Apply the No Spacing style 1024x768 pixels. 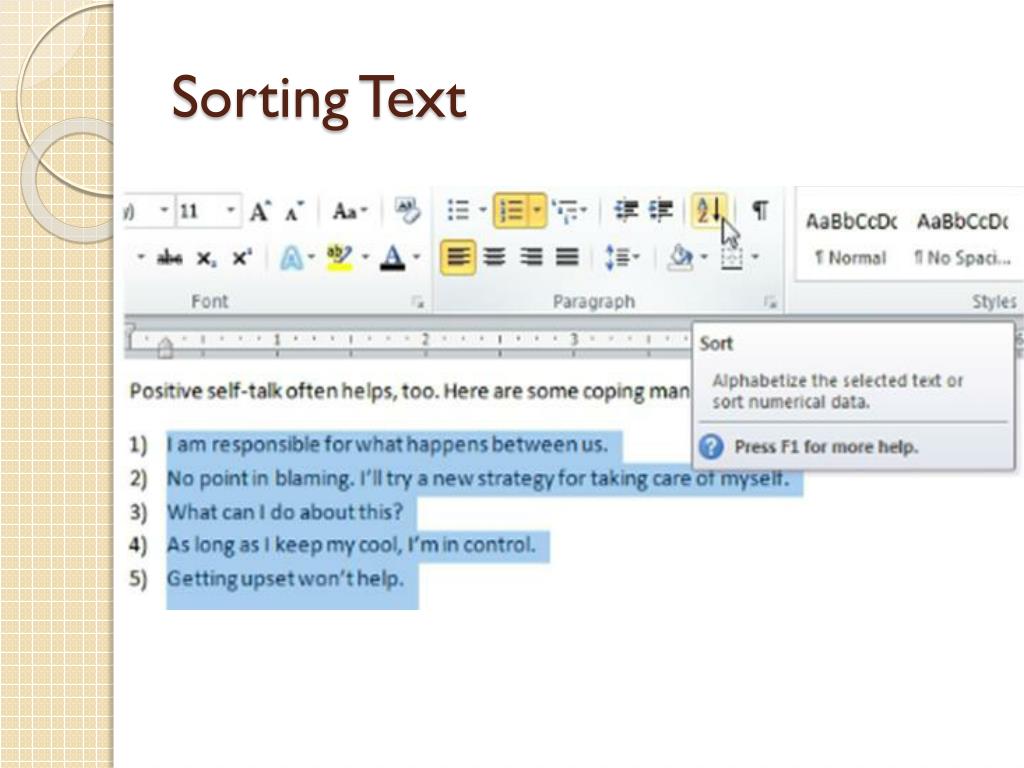coord(963,240)
